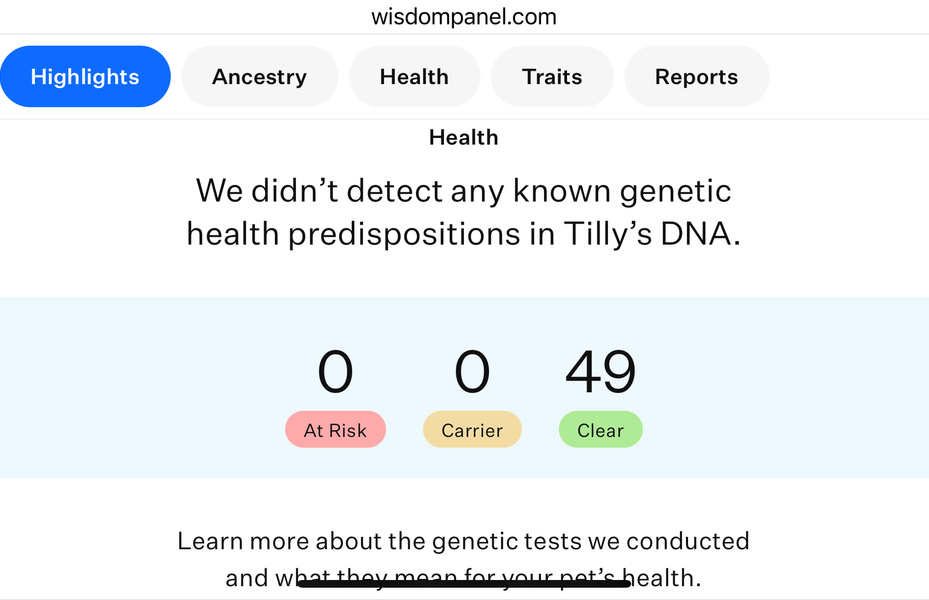
Task: Click the Health section label
Action: click(463, 137)
